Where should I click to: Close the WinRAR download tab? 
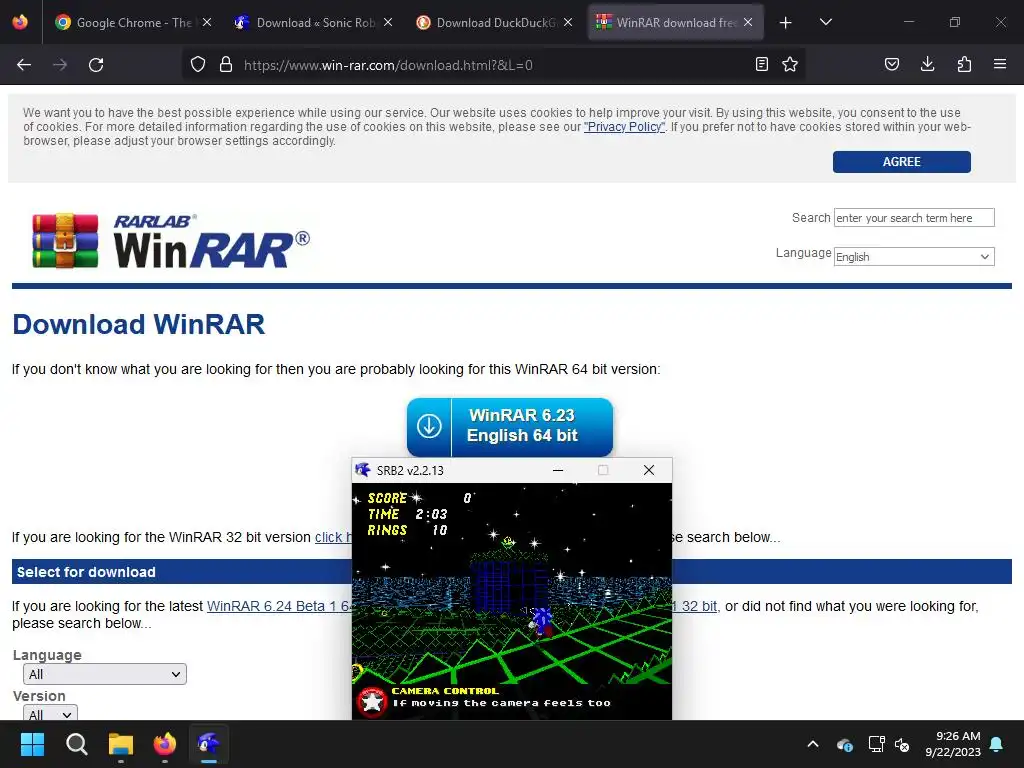tap(748, 22)
